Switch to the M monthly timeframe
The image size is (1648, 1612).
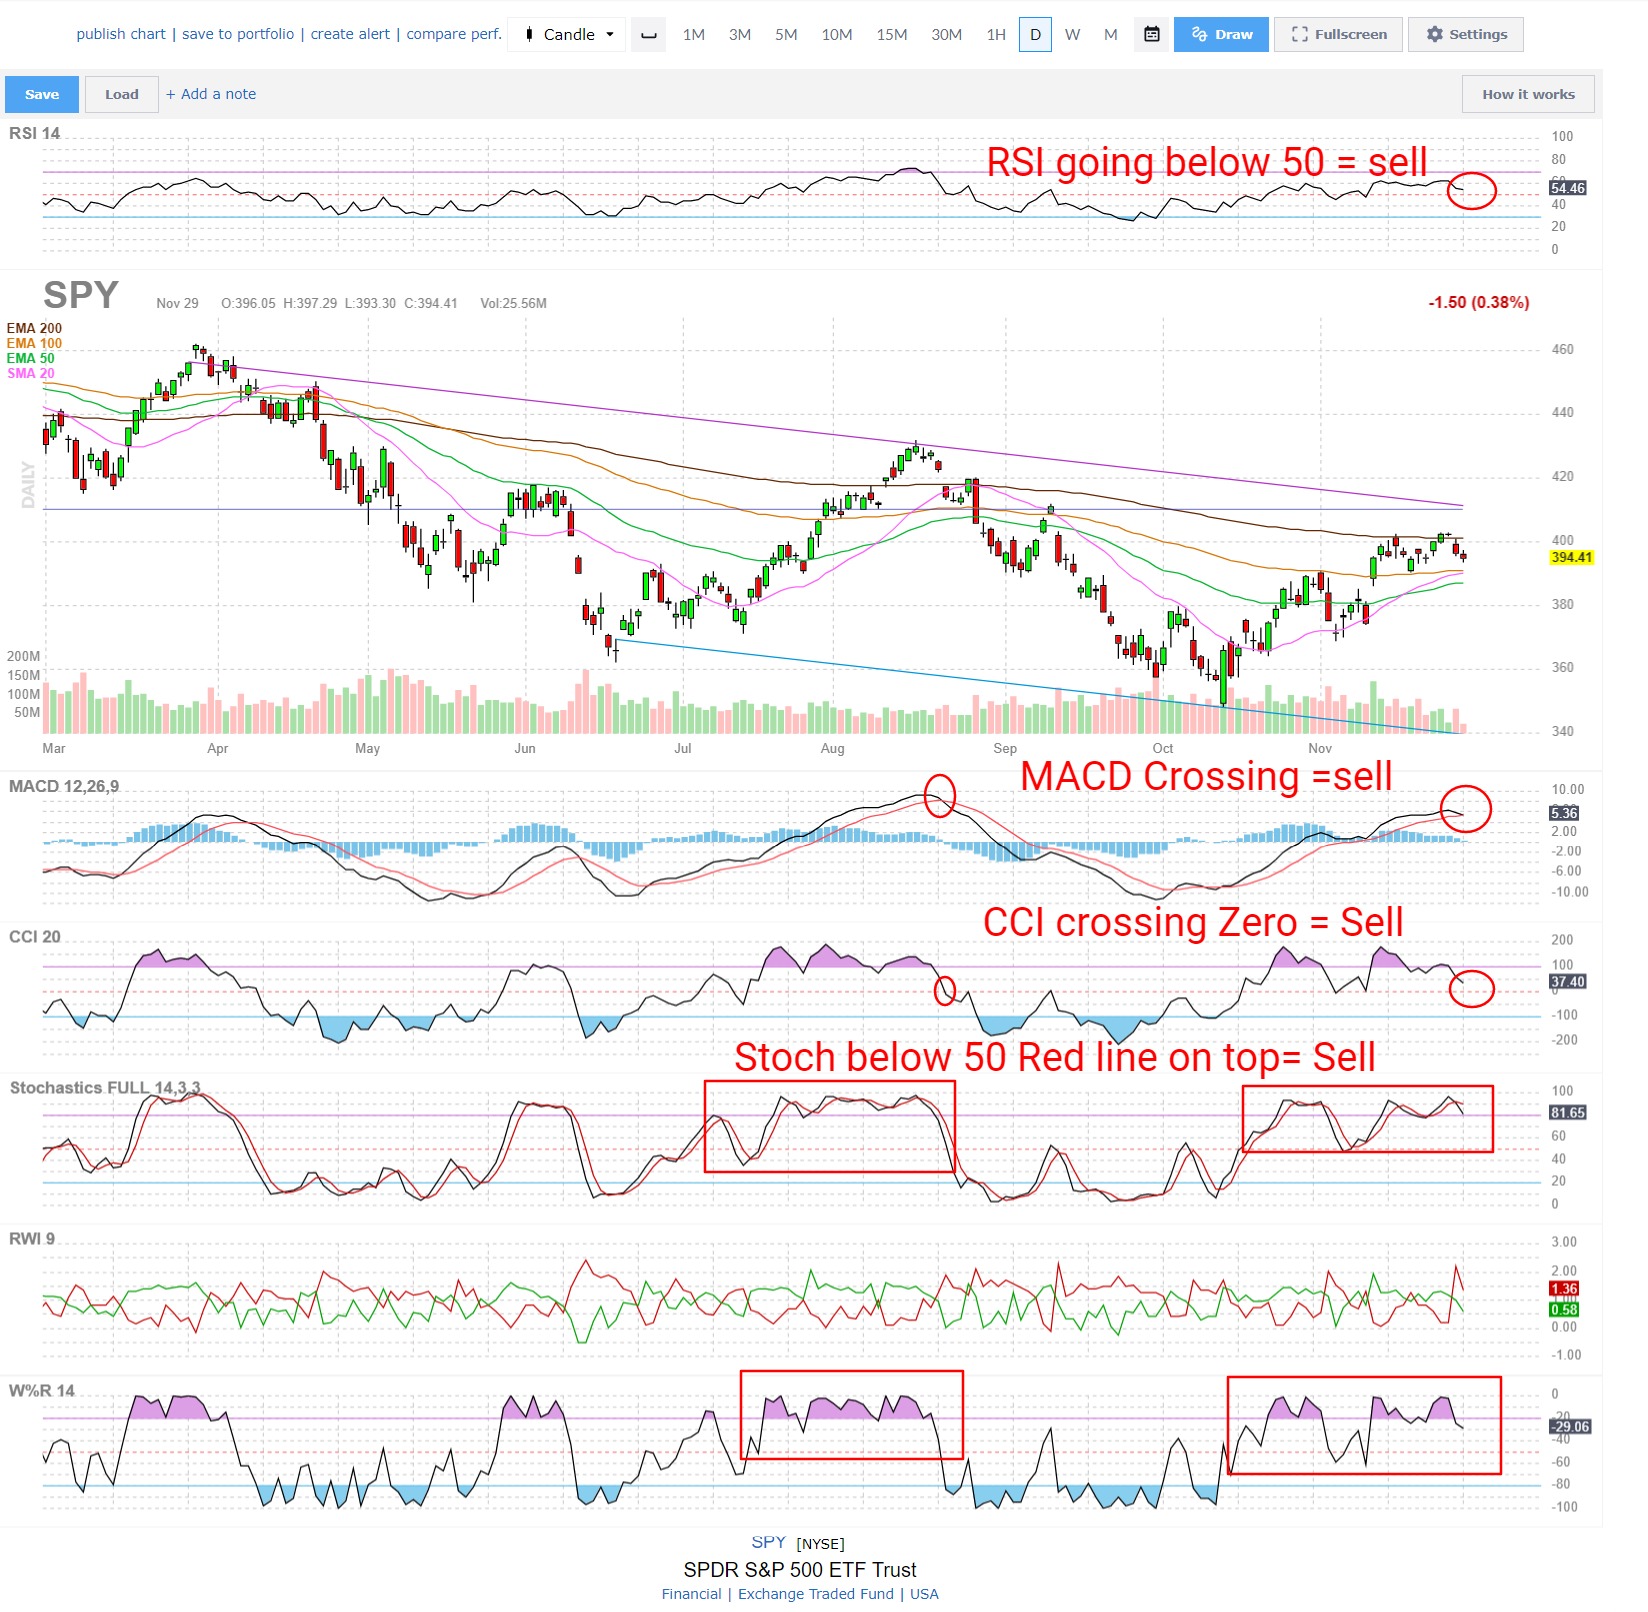coord(1110,34)
